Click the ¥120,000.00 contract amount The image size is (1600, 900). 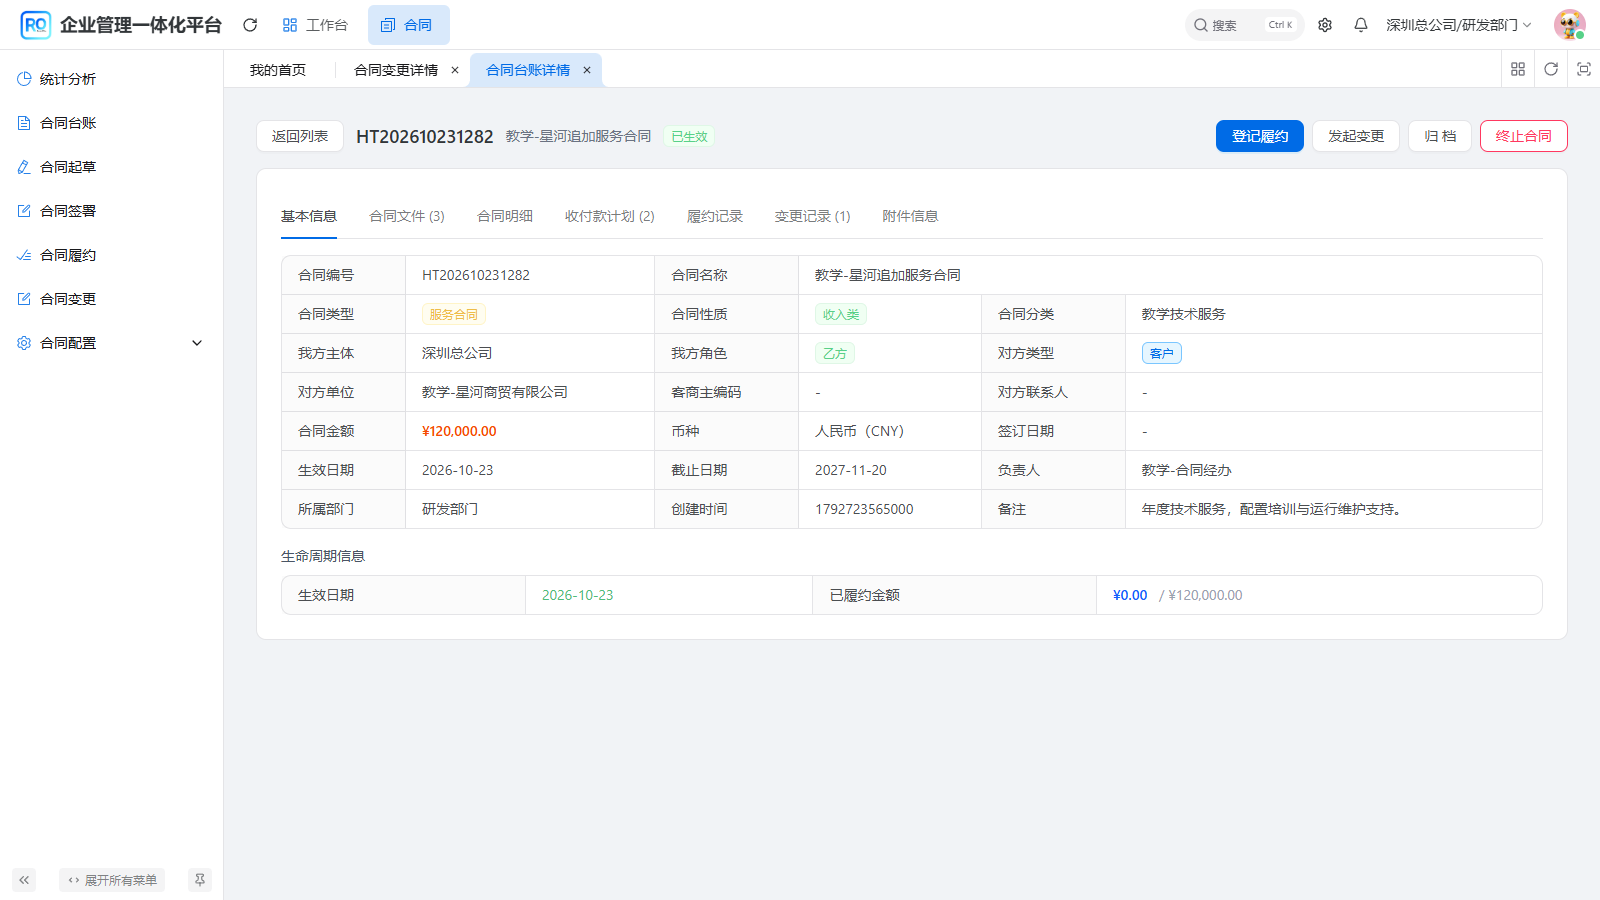point(459,431)
